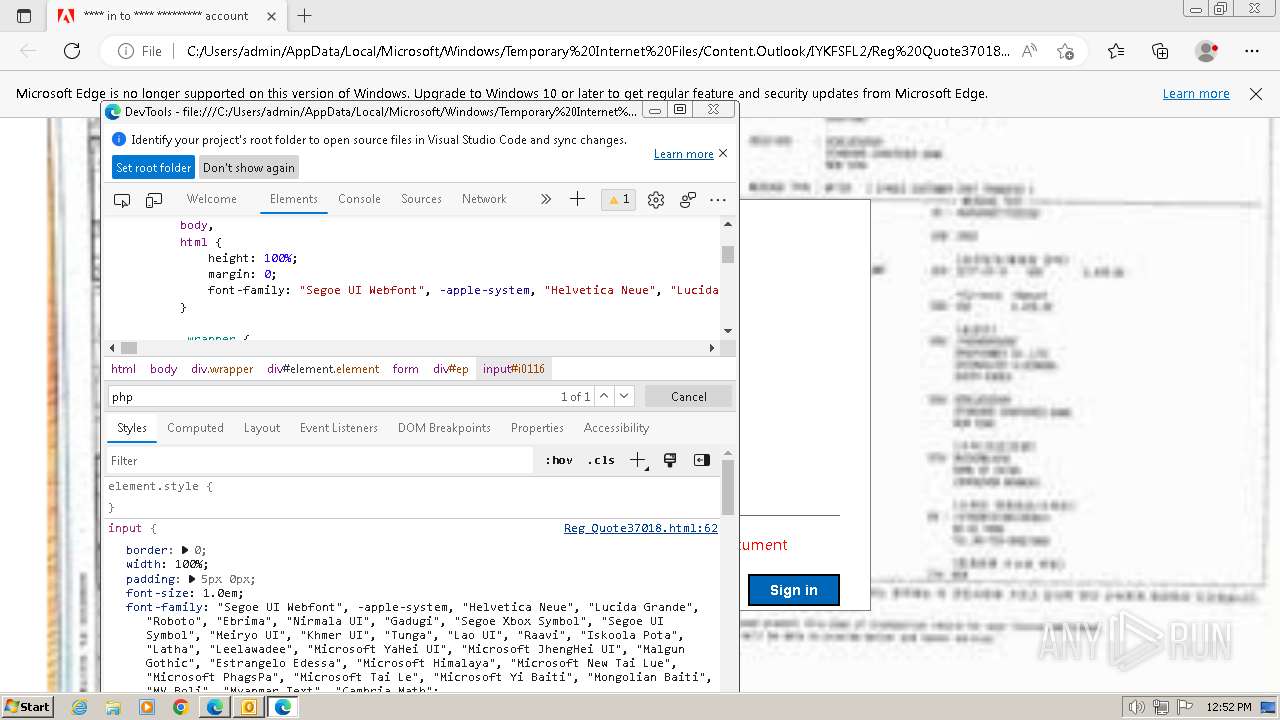Select the inspect element tool in DevTools

[x=122, y=199]
